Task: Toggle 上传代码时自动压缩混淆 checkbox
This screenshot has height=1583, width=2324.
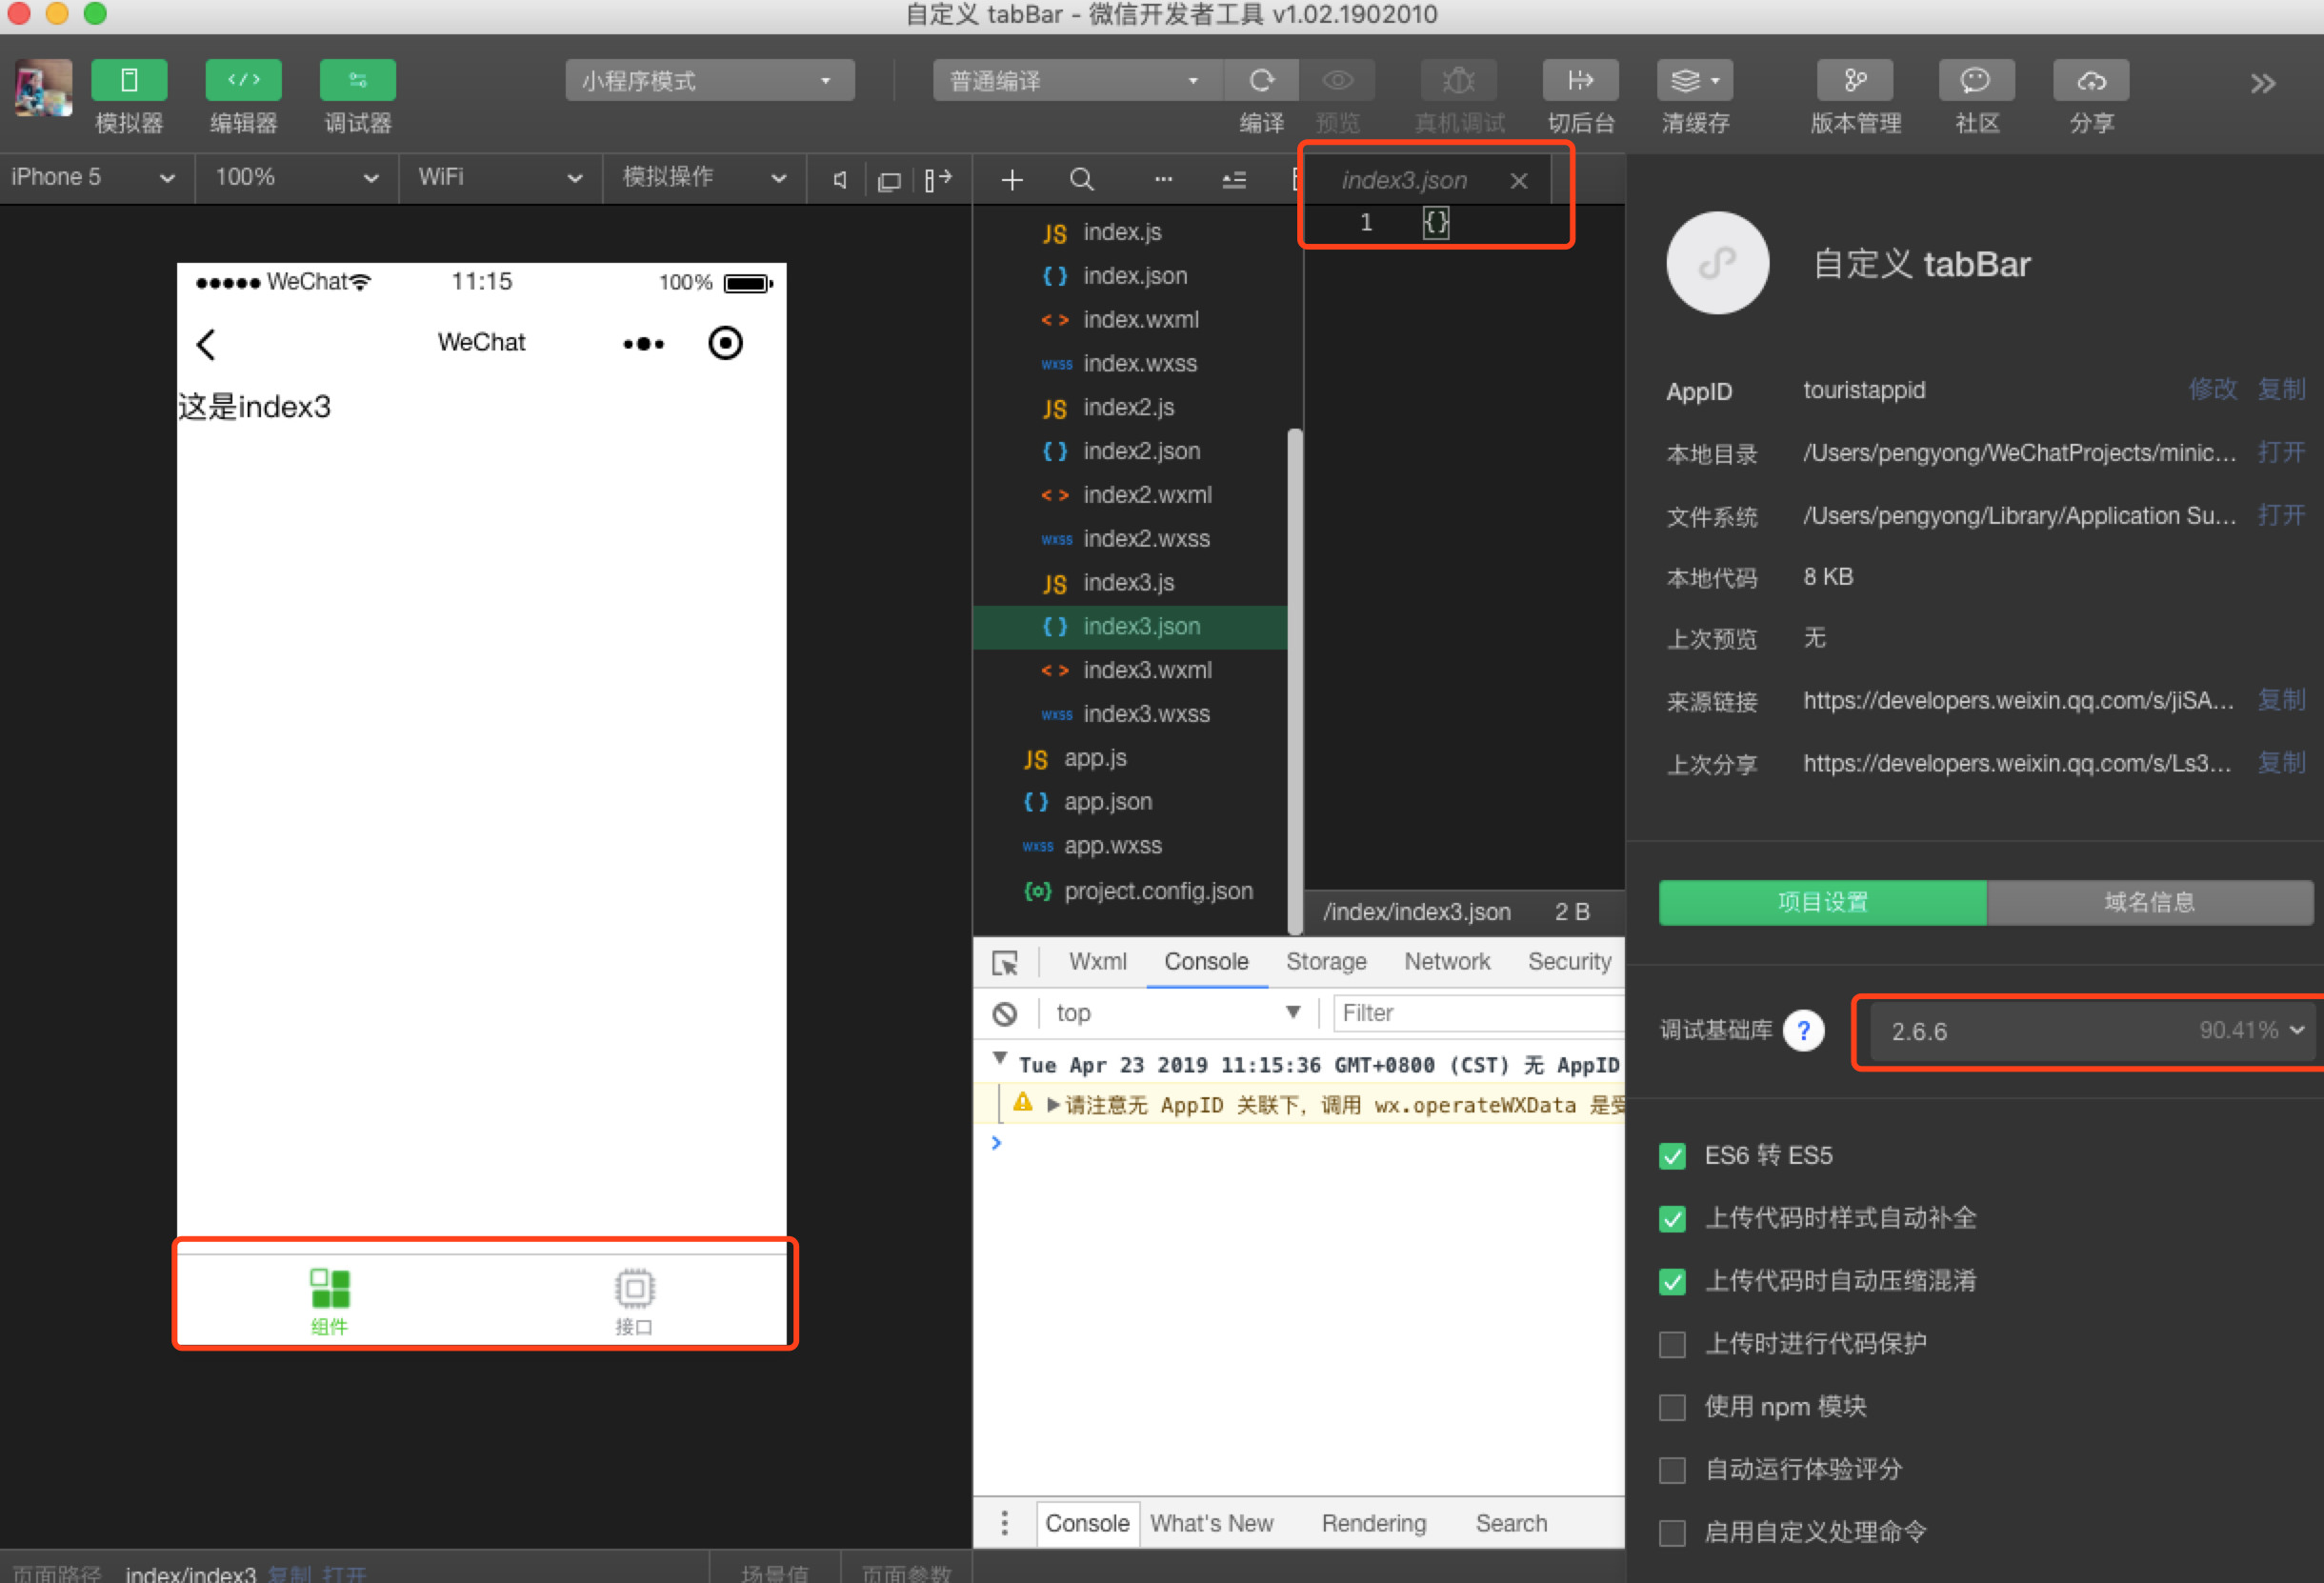Action: click(x=1672, y=1281)
